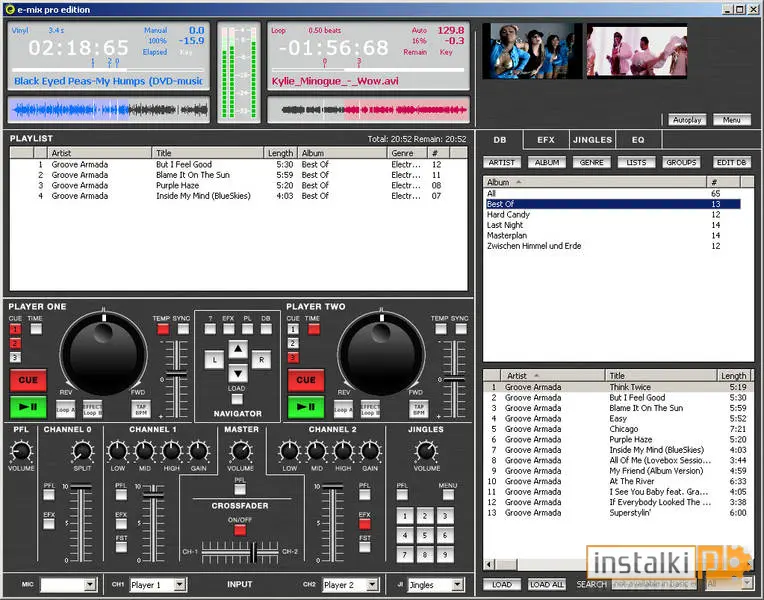Click Jingles VOLUME knob
764x600 pixels.
[x=426, y=451]
